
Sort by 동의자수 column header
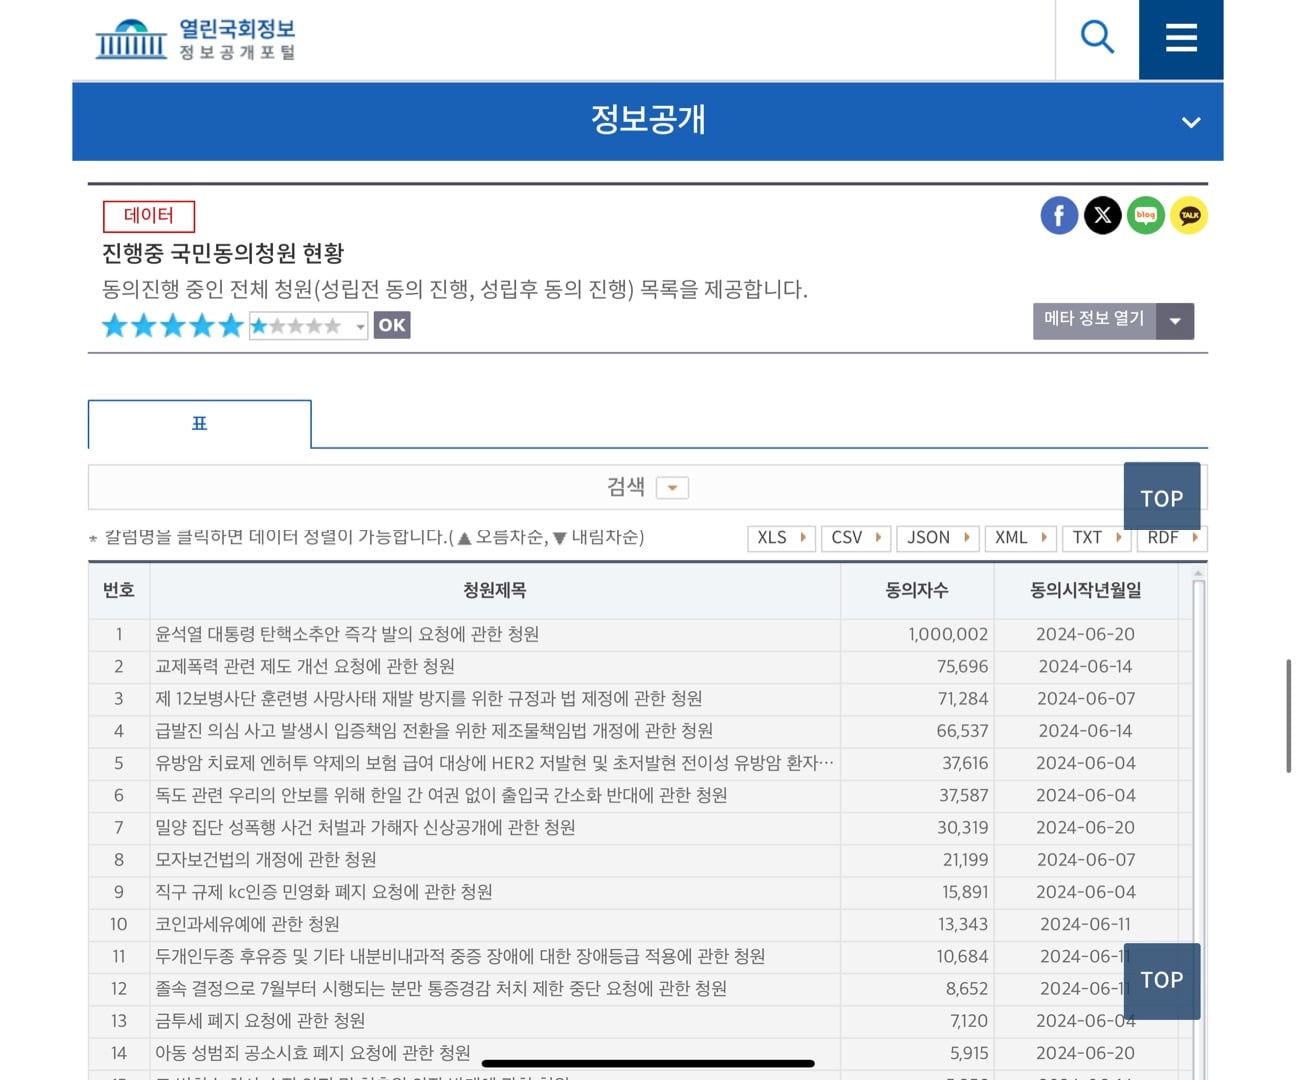[917, 591]
